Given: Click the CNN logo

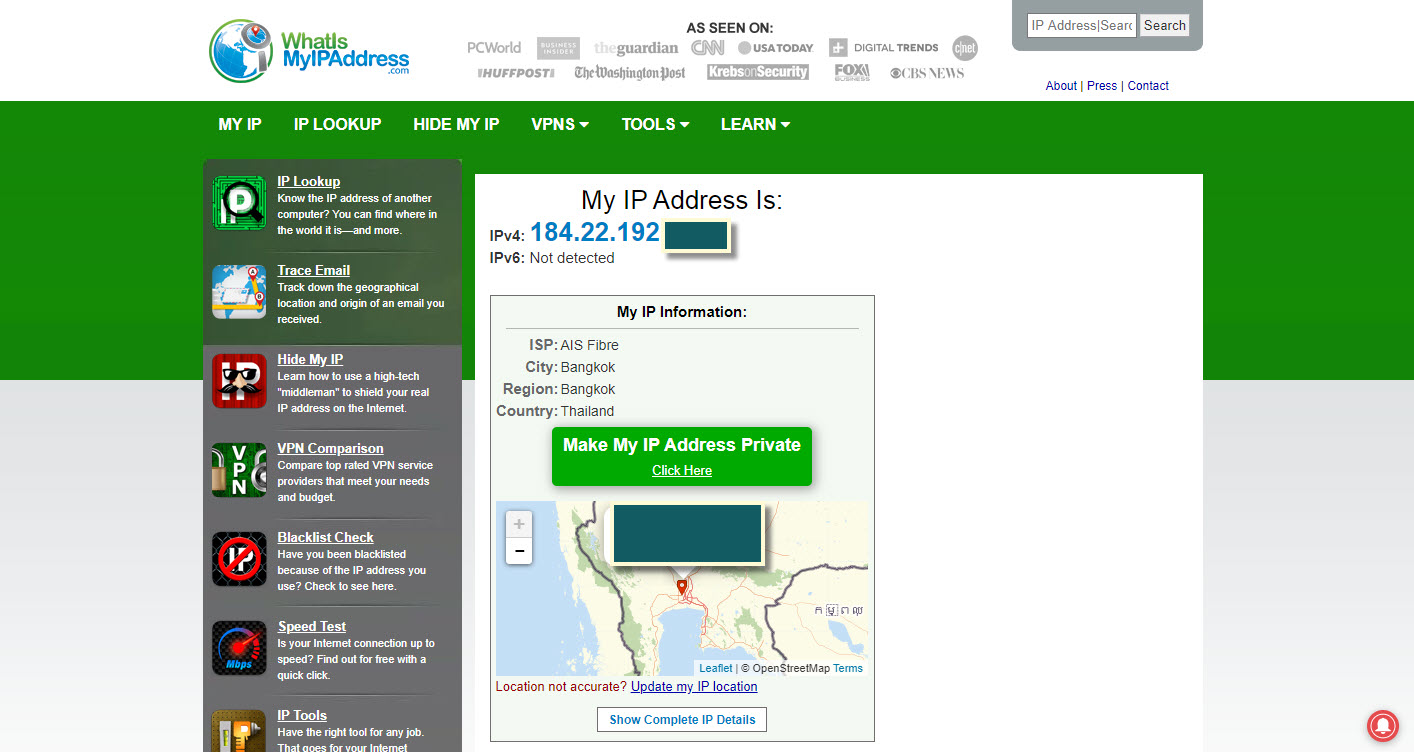Looking at the screenshot, I should point(708,47).
